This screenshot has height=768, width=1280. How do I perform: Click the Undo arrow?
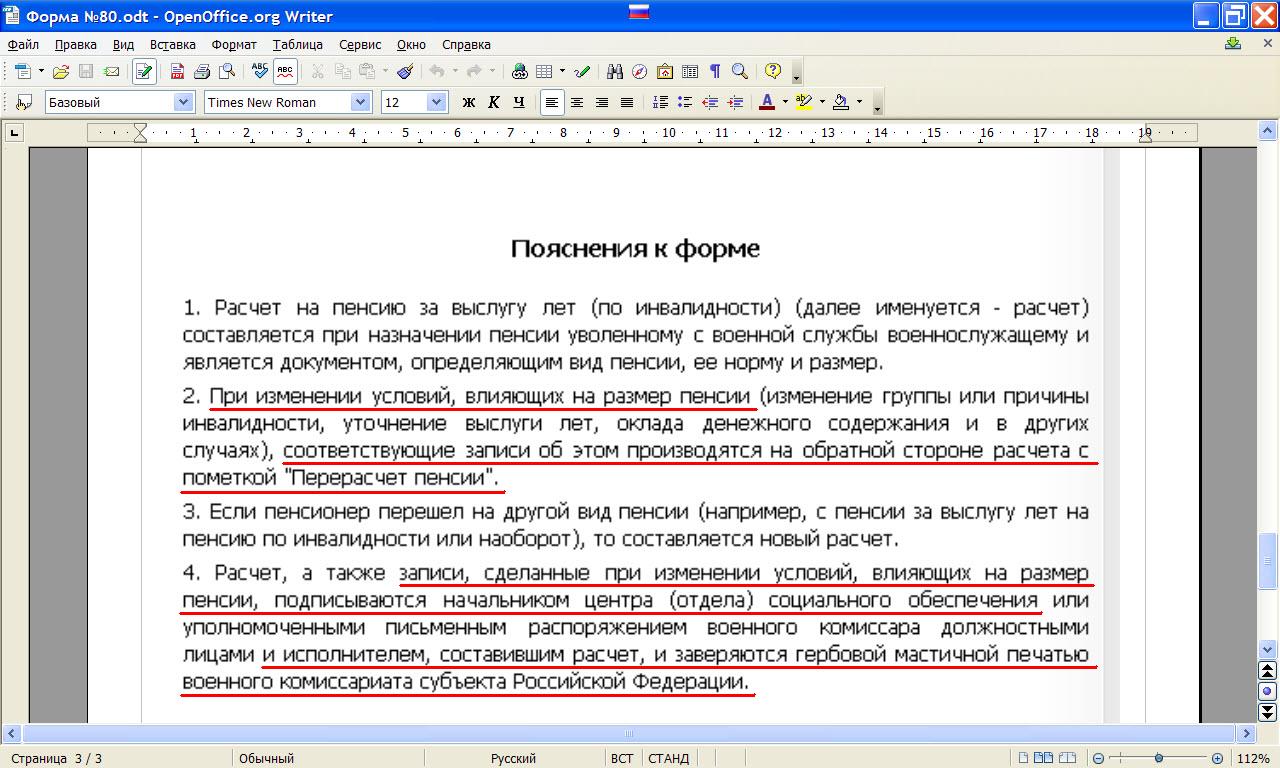pos(436,71)
